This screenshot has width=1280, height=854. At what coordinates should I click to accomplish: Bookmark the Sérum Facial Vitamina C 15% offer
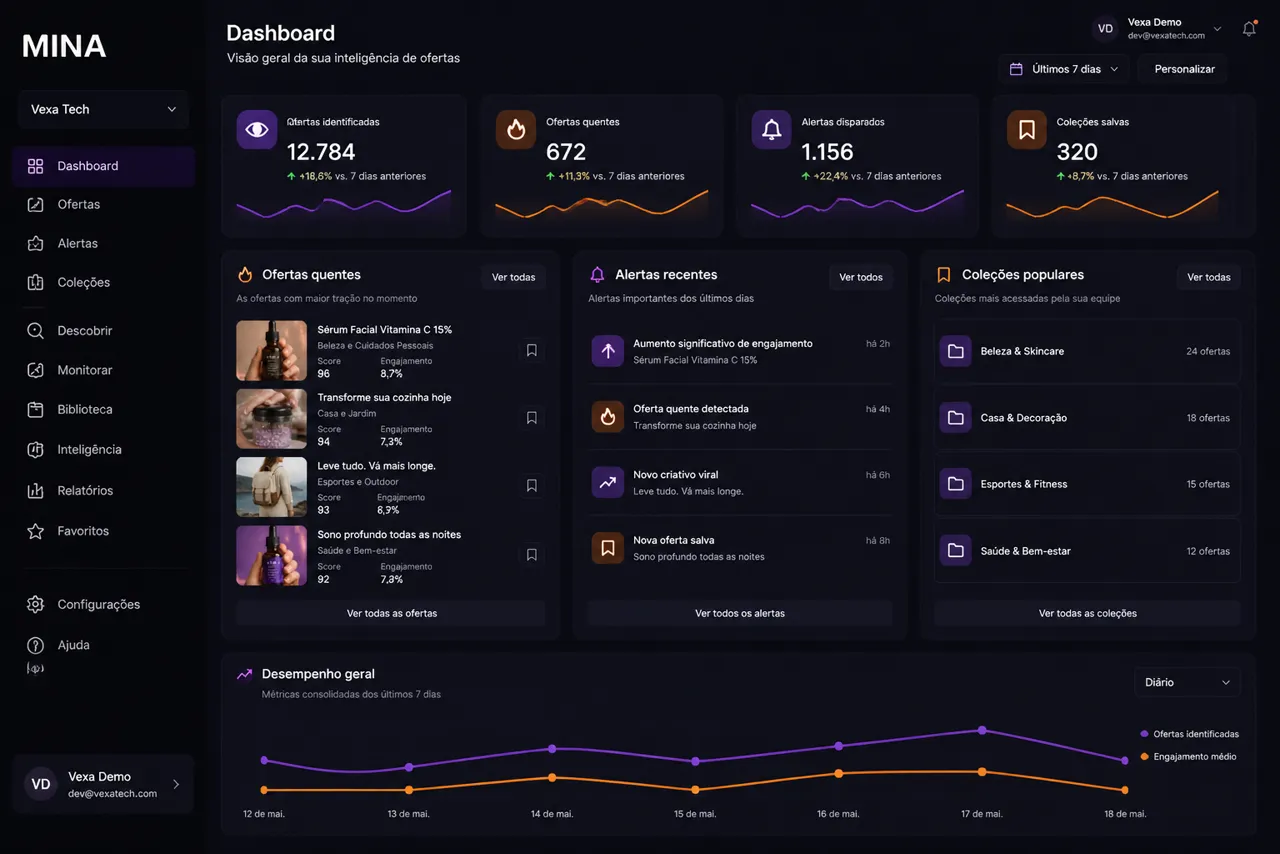point(532,350)
